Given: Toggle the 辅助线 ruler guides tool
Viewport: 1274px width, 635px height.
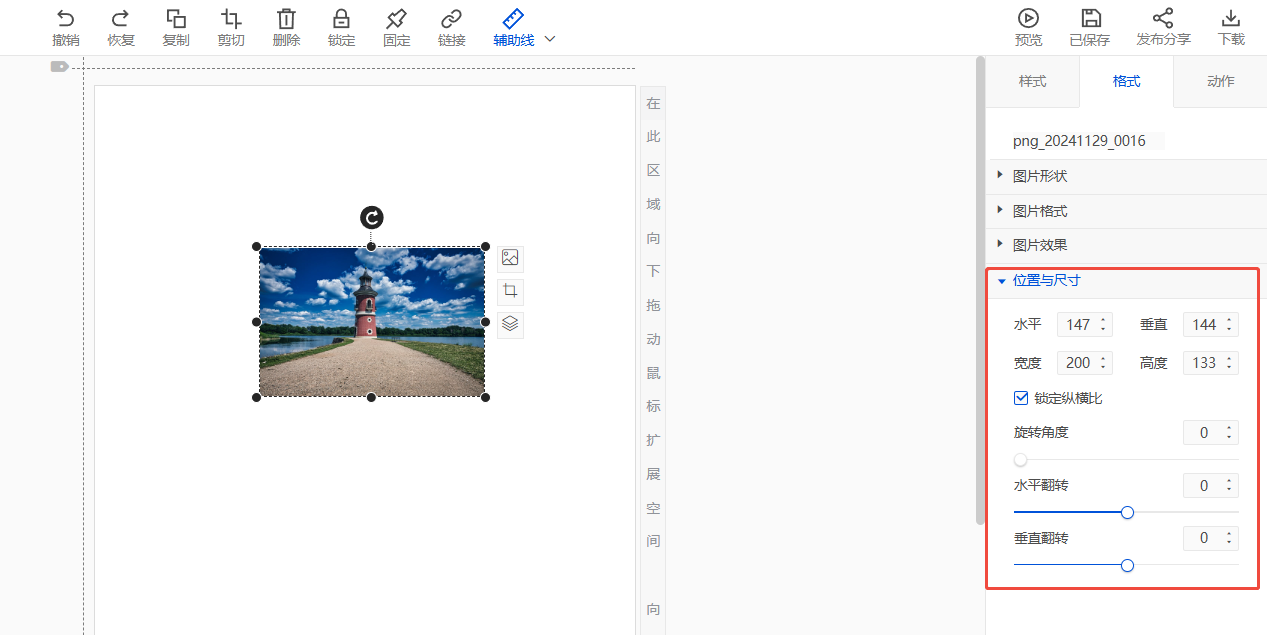Looking at the screenshot, I should pos(513,27).
